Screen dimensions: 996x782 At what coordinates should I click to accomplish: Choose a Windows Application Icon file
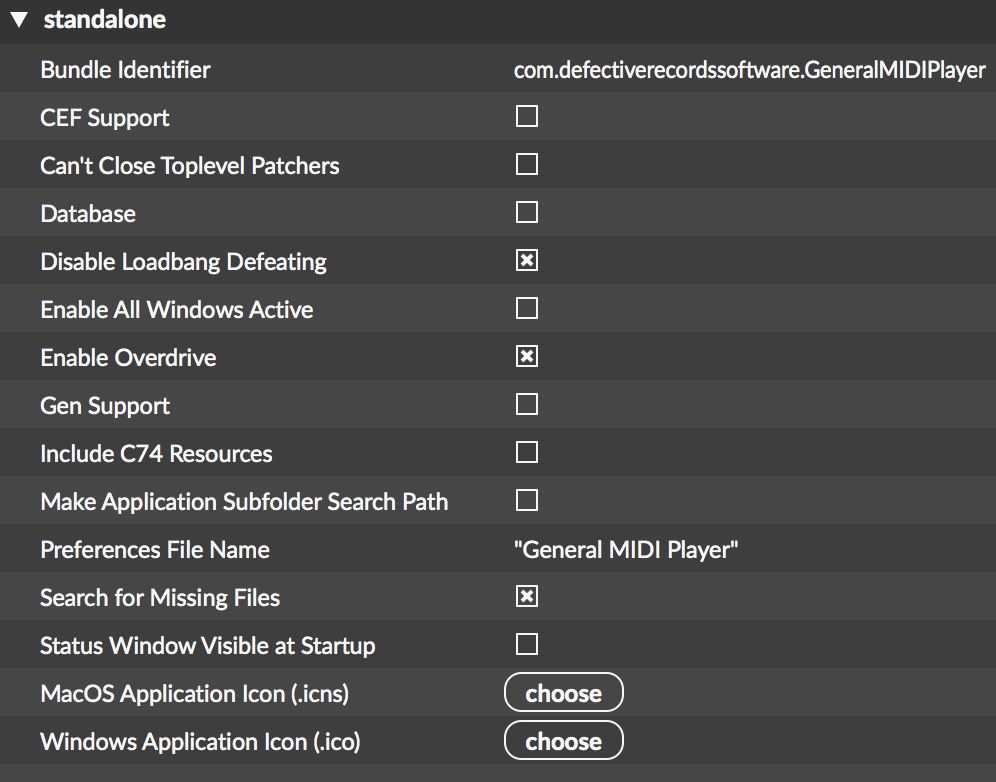click(x=563, y=741)
